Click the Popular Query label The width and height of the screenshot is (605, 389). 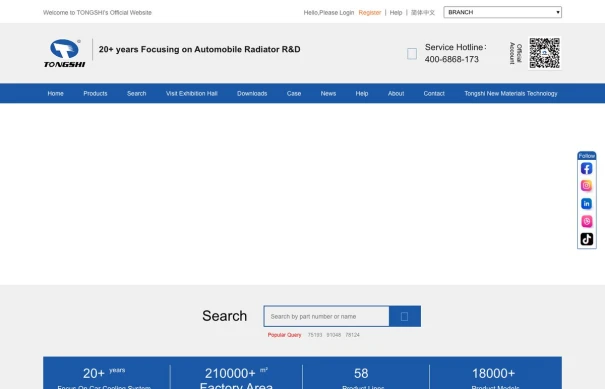284,335
